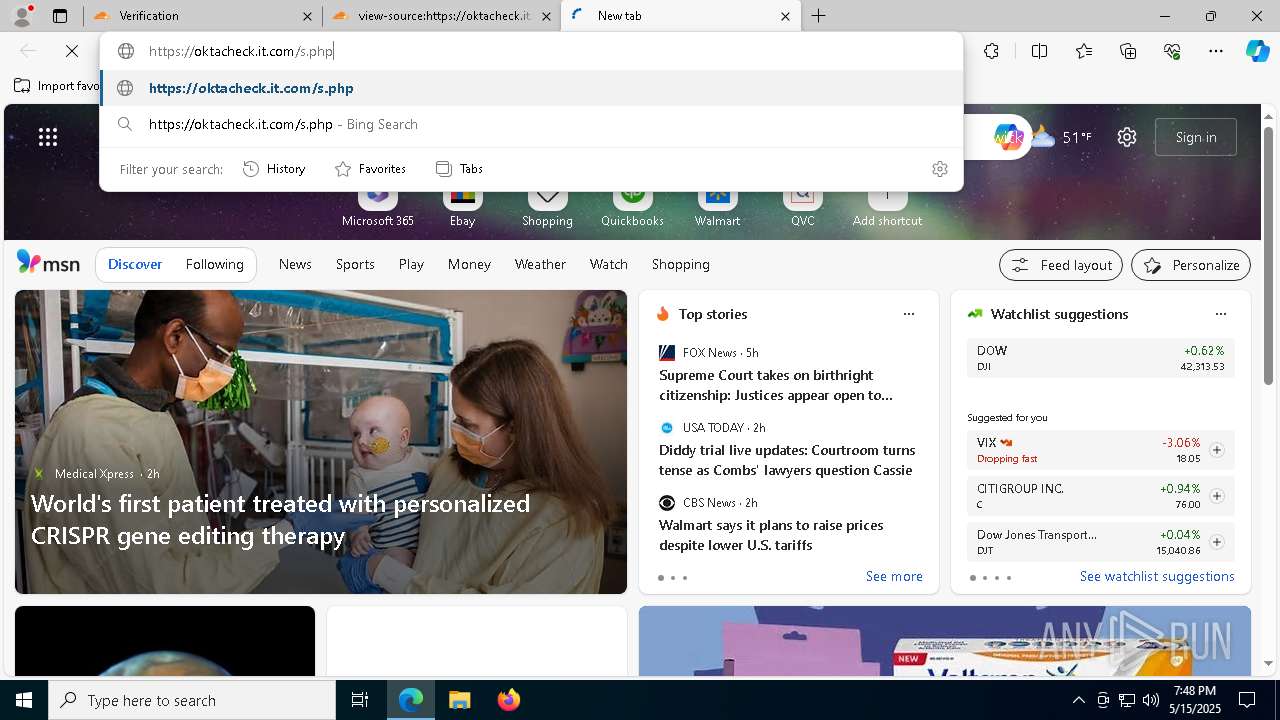
Task: Add Citigroup Inc. to the watchlist
Action: pos(1217,496)
